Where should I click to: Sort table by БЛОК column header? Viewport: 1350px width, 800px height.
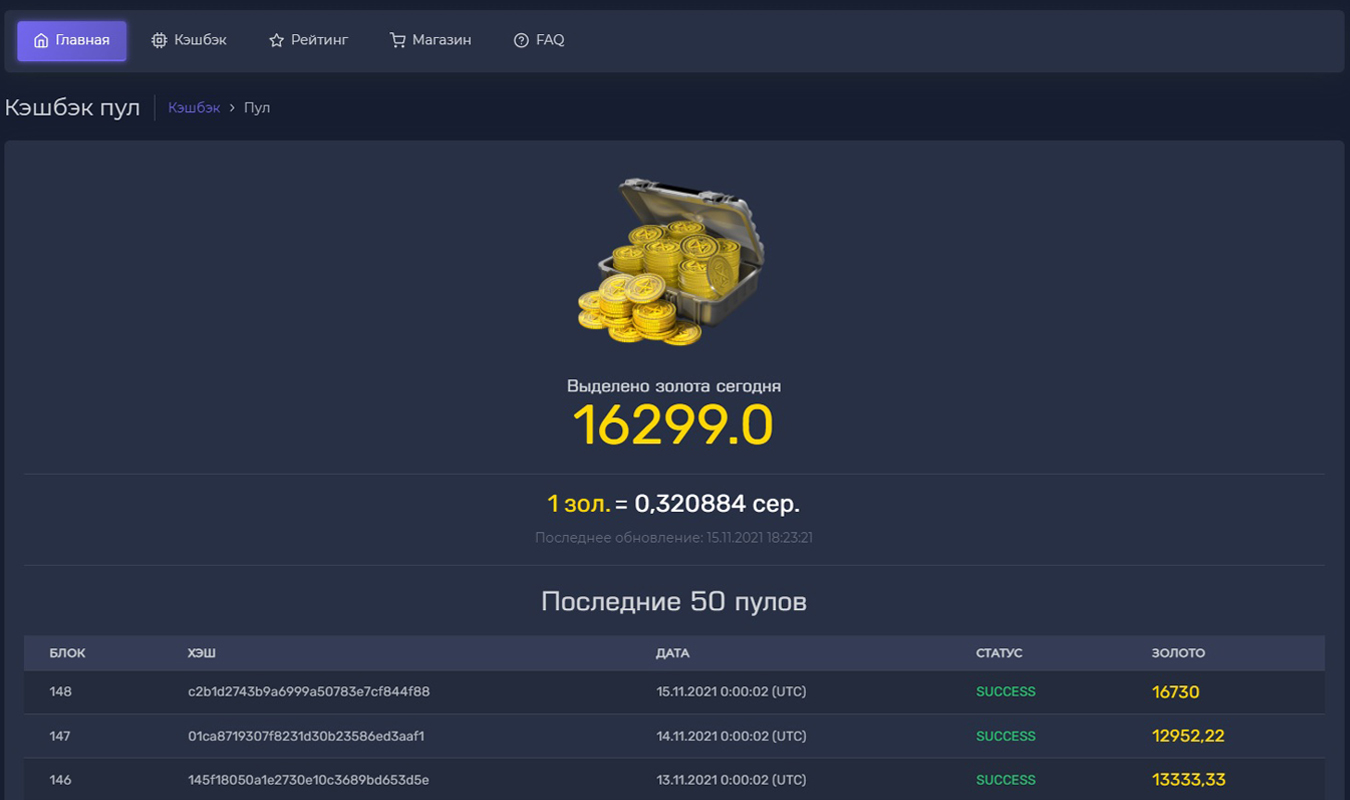click(x=67, y=653)
